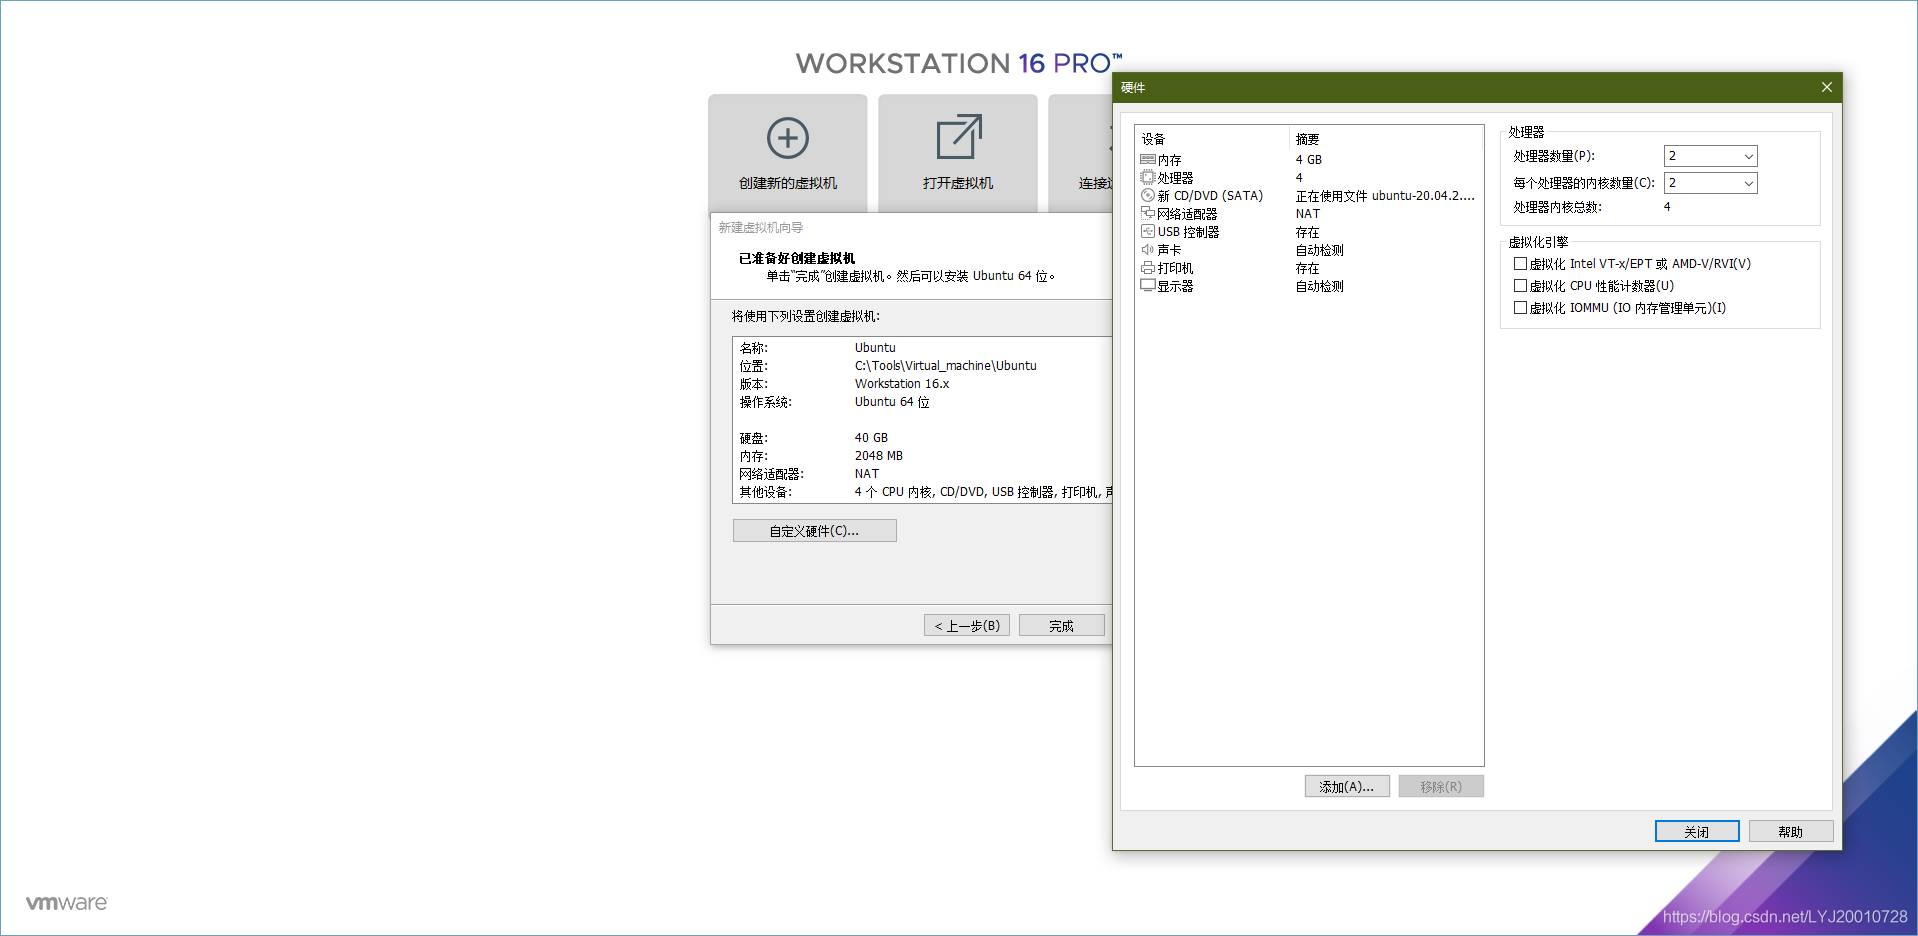
Task: Click the '40 GB' hard disk value
Action: coord(871,438)
